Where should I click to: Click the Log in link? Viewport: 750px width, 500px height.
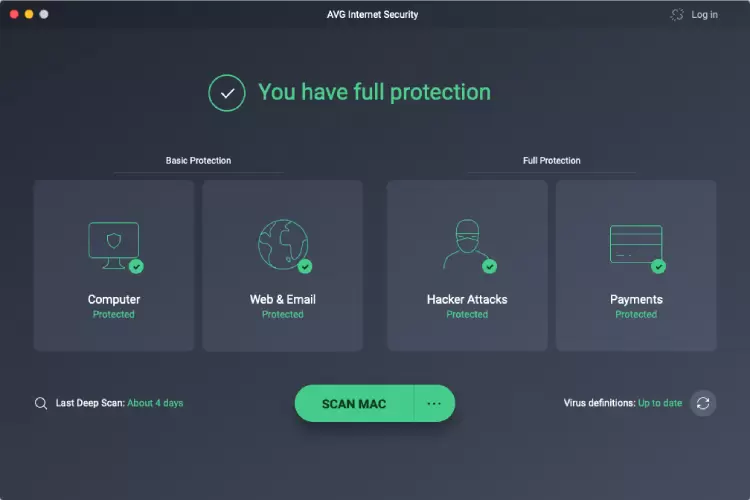pyautogui.click(x=704, y=15)
